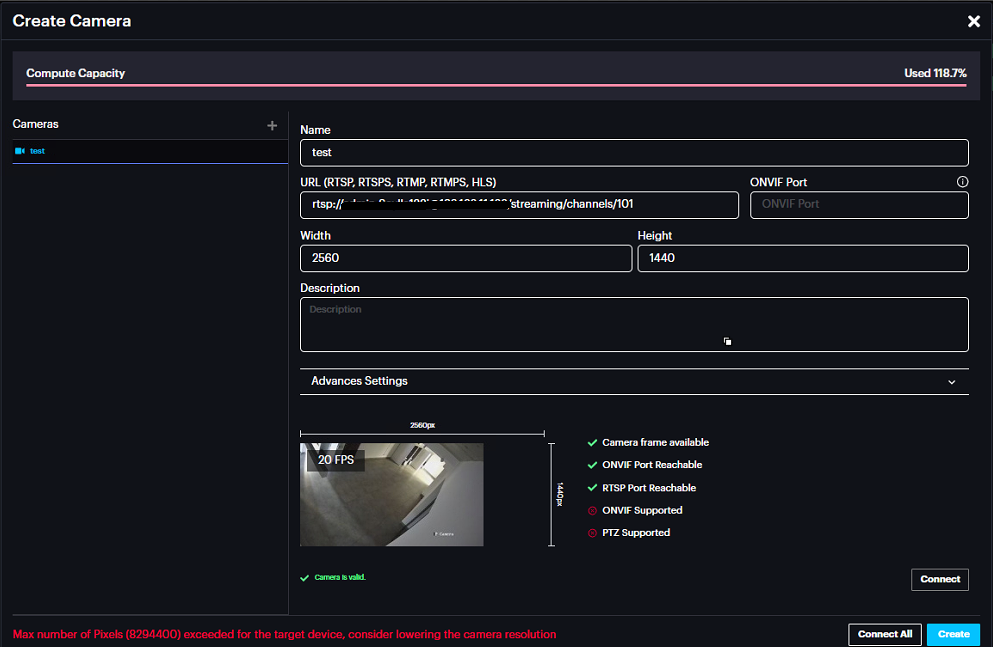Focus the Name input field
Image resolution: width=993 pixels, height=647 pixels.
(x=634, y=153)
